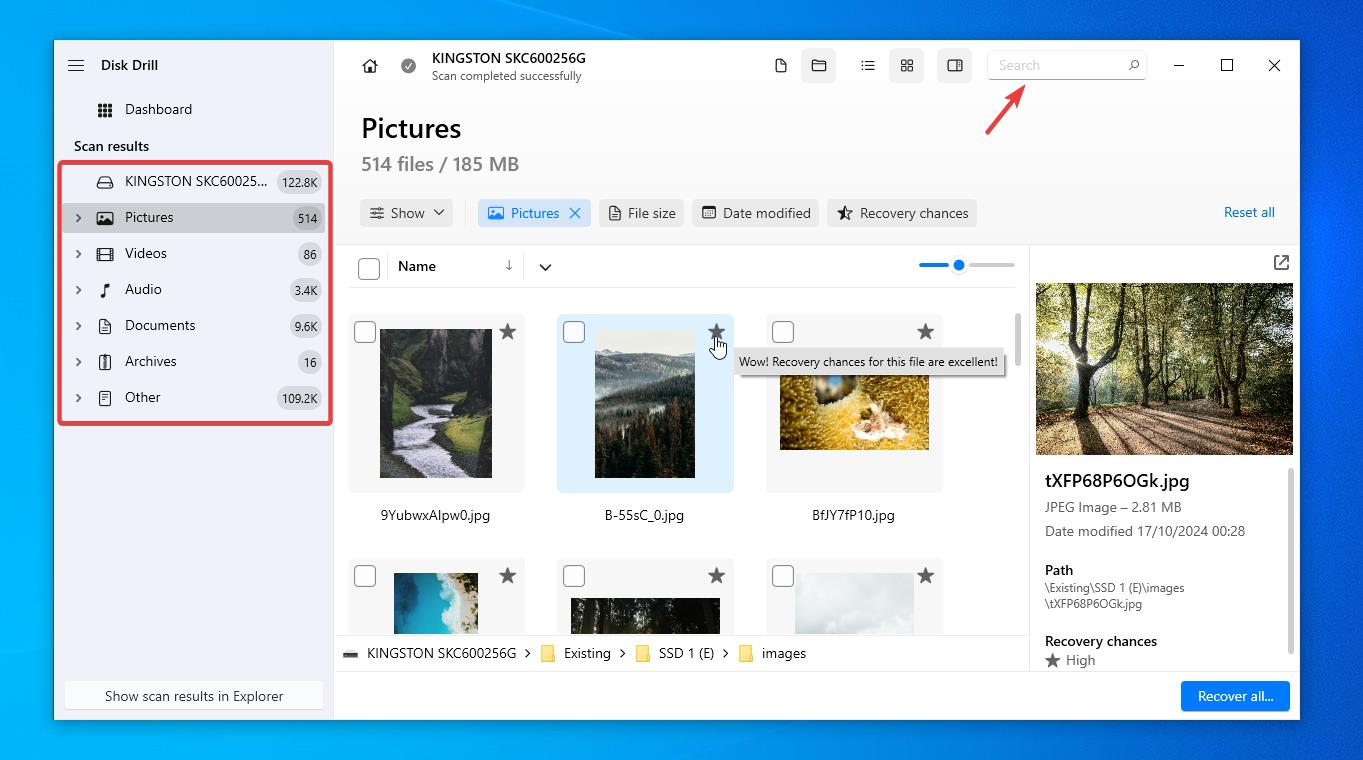Open the column options chevron
This screenshot has height=760, width=1363.
pos(545,267)
